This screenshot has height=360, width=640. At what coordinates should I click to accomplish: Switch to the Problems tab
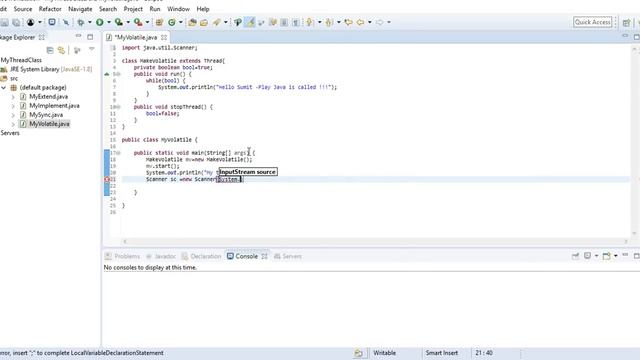pyautogui.click(x=122, y=256)
